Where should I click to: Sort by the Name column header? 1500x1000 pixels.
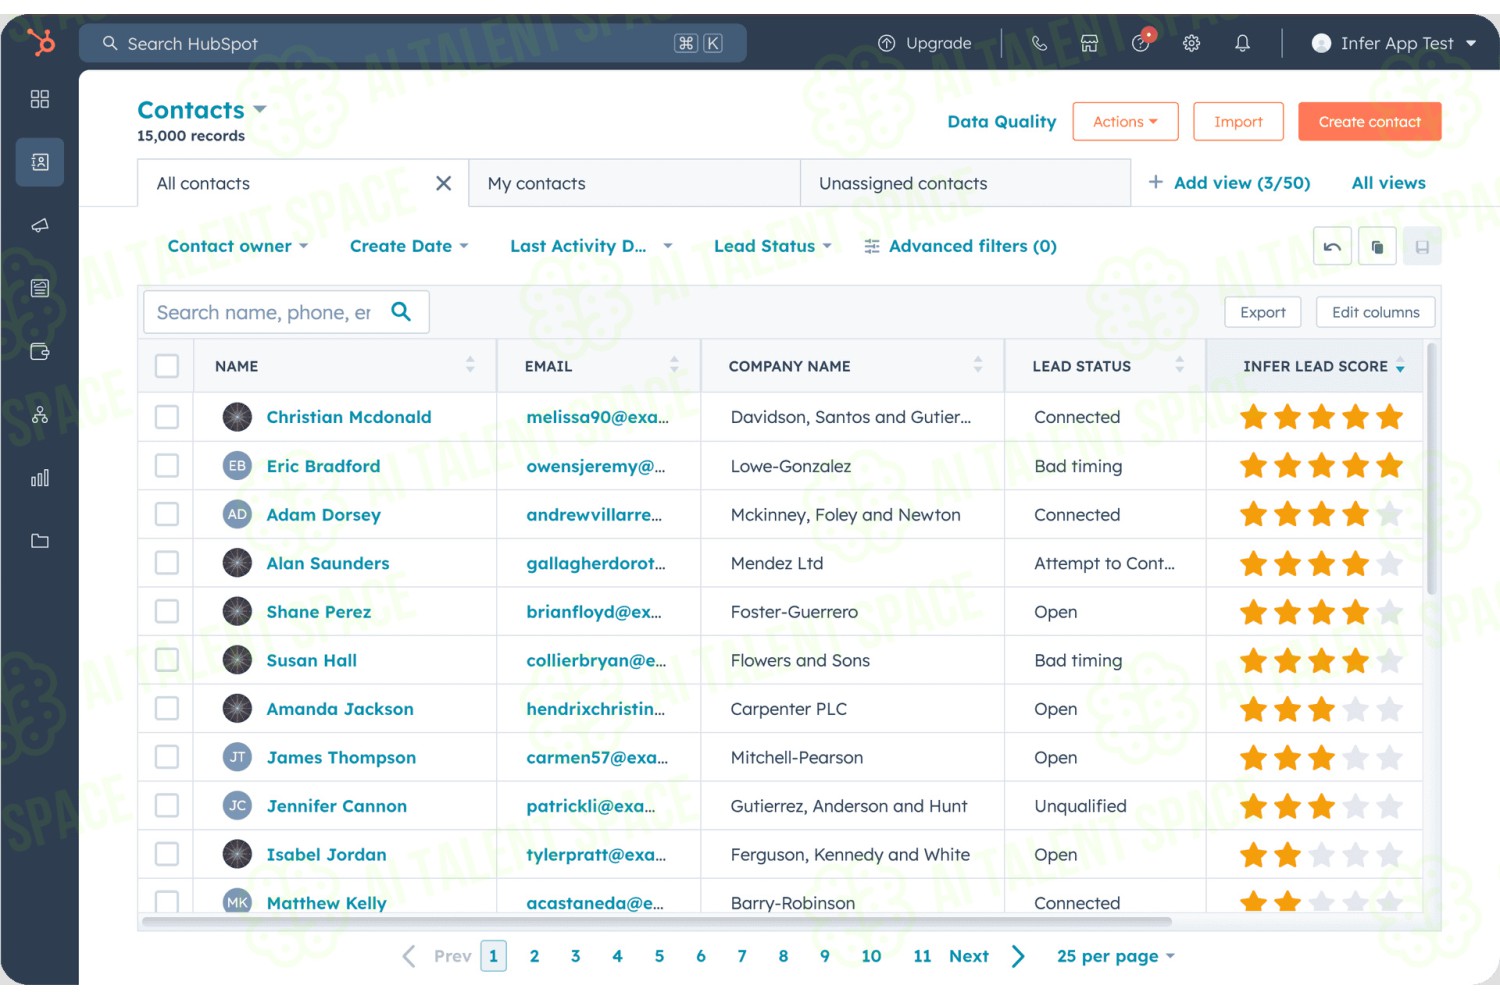point(345,366)
